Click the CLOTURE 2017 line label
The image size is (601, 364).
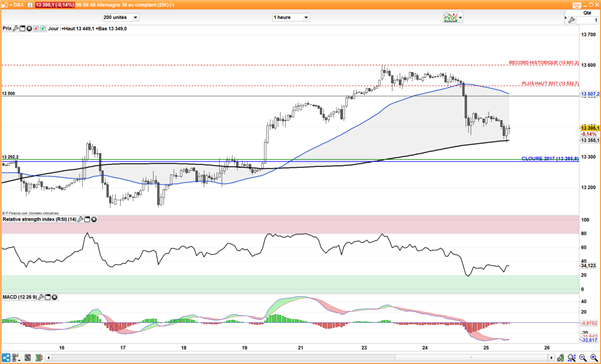[x=550, y=159]
